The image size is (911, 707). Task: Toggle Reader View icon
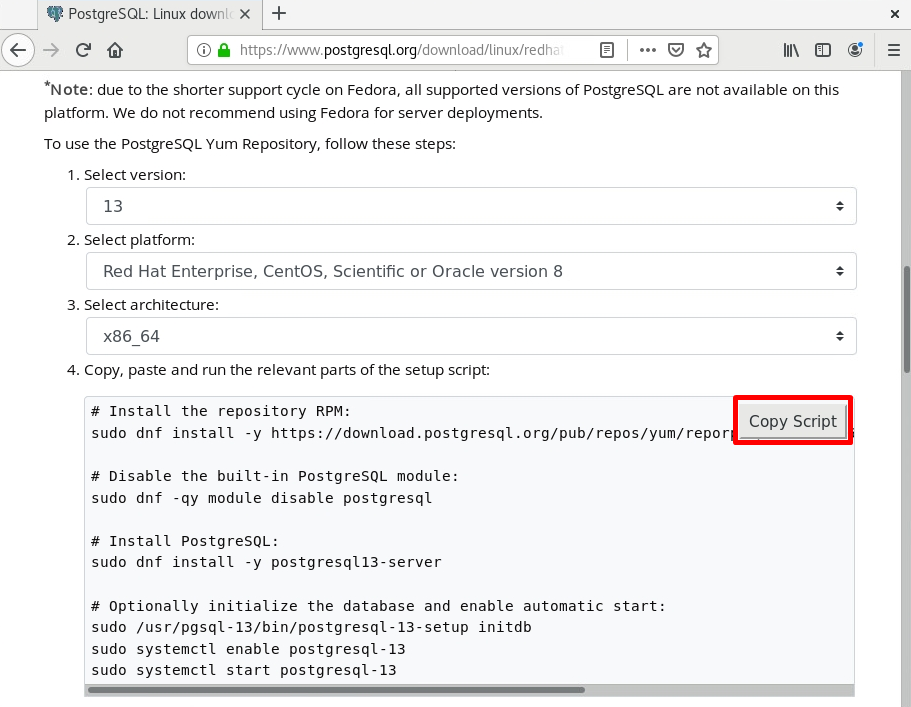pos(607,50)
